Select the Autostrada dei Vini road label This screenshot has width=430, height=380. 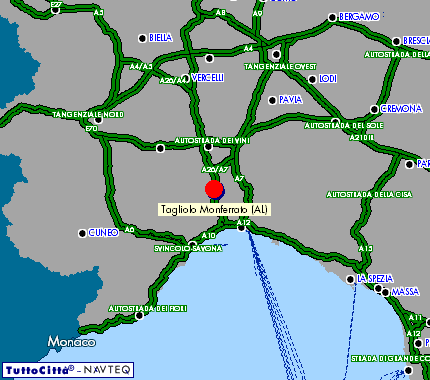212,141
